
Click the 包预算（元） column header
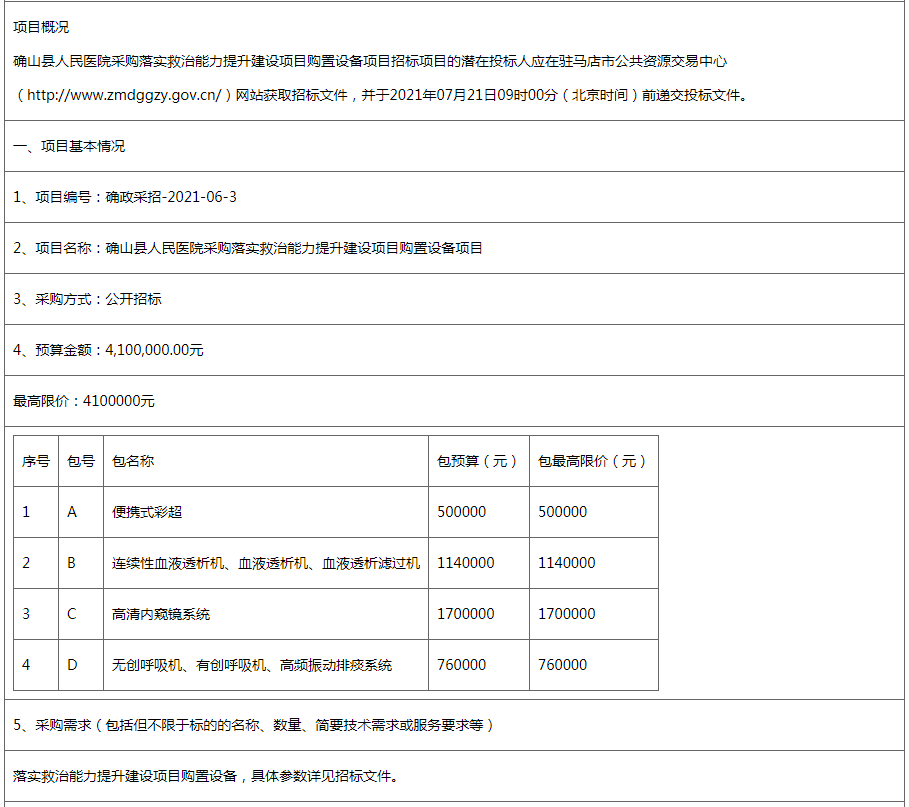click(478, 461)
